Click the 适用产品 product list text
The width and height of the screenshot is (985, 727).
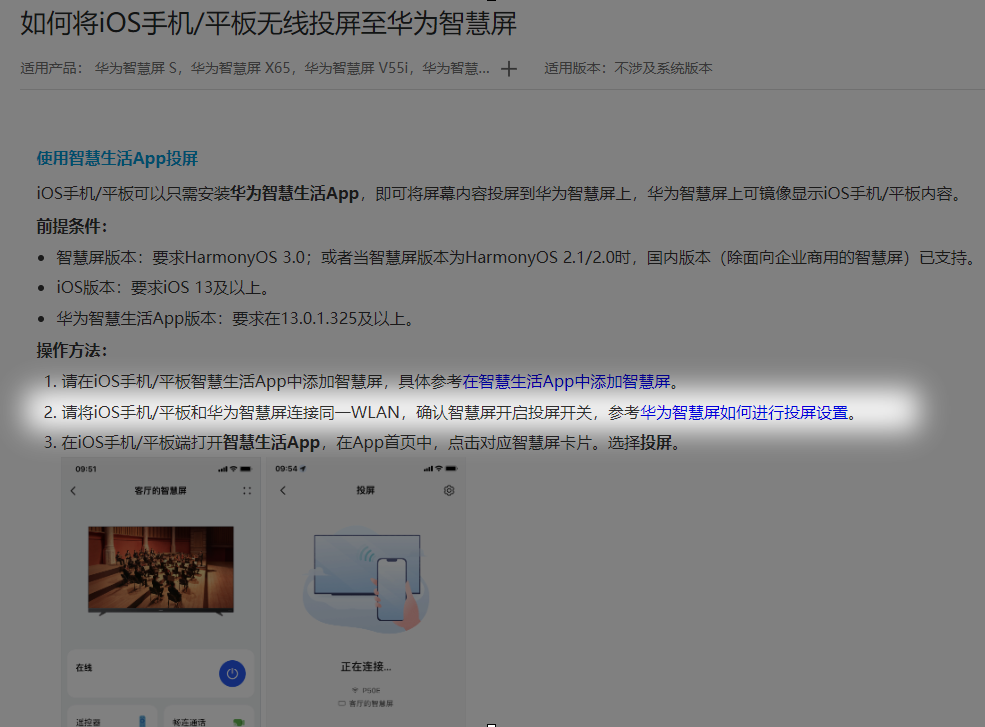(x=254, y=68)
